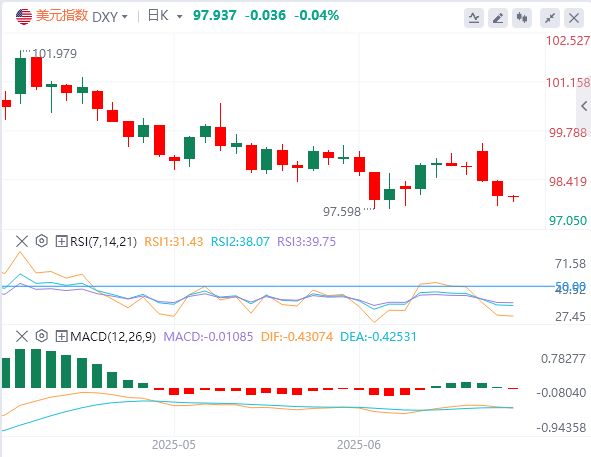The image size is (591, 457).
Task: Click the 2025-05 date axis label
Action: pyautogui.click(x=174, y=445)
